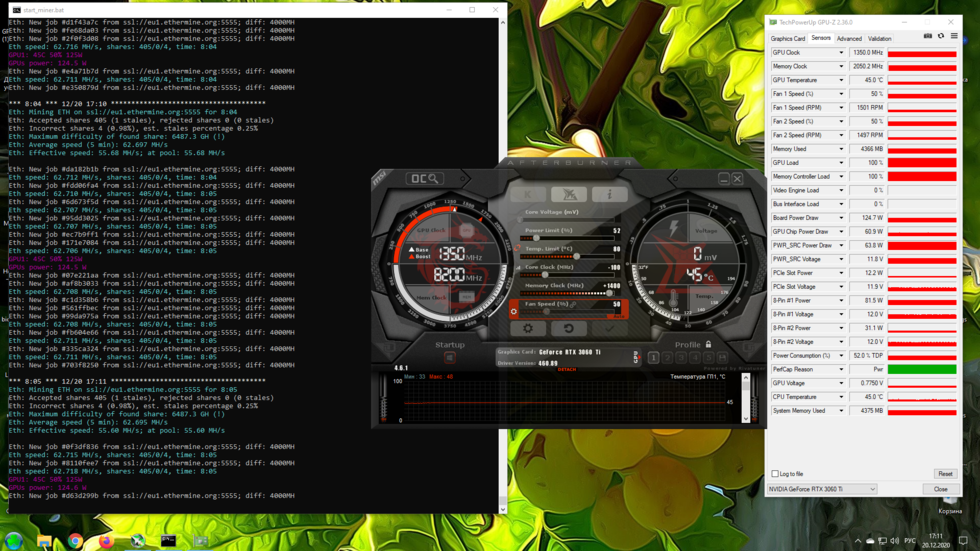Open the NVIDIA GeForce RTX 3060 Ti selector

click(821, 489)
